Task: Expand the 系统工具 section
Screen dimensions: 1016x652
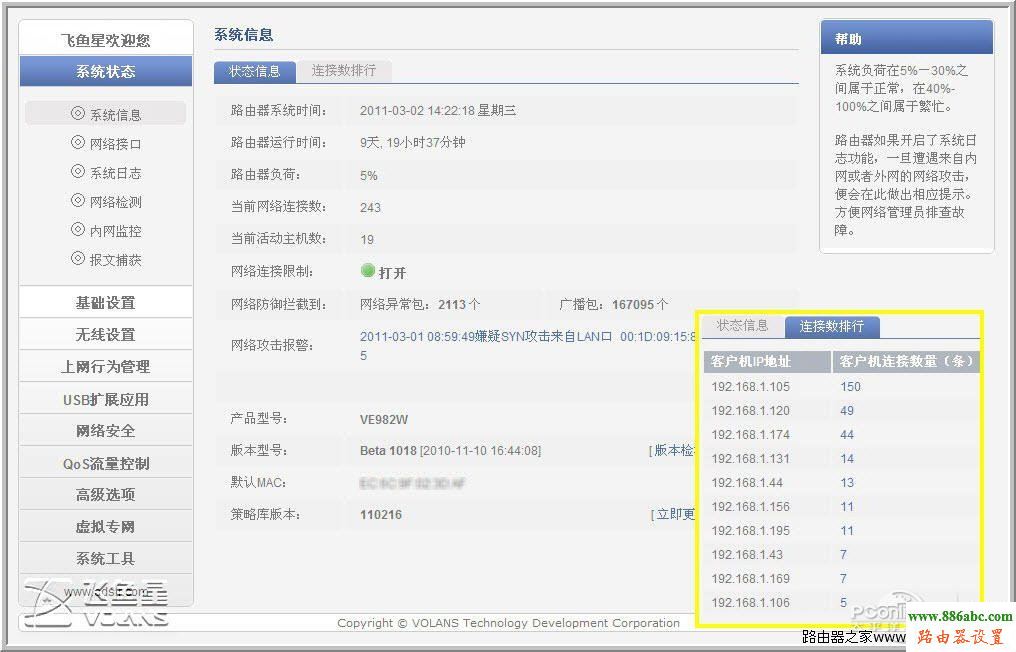Action: pos(105,558)
